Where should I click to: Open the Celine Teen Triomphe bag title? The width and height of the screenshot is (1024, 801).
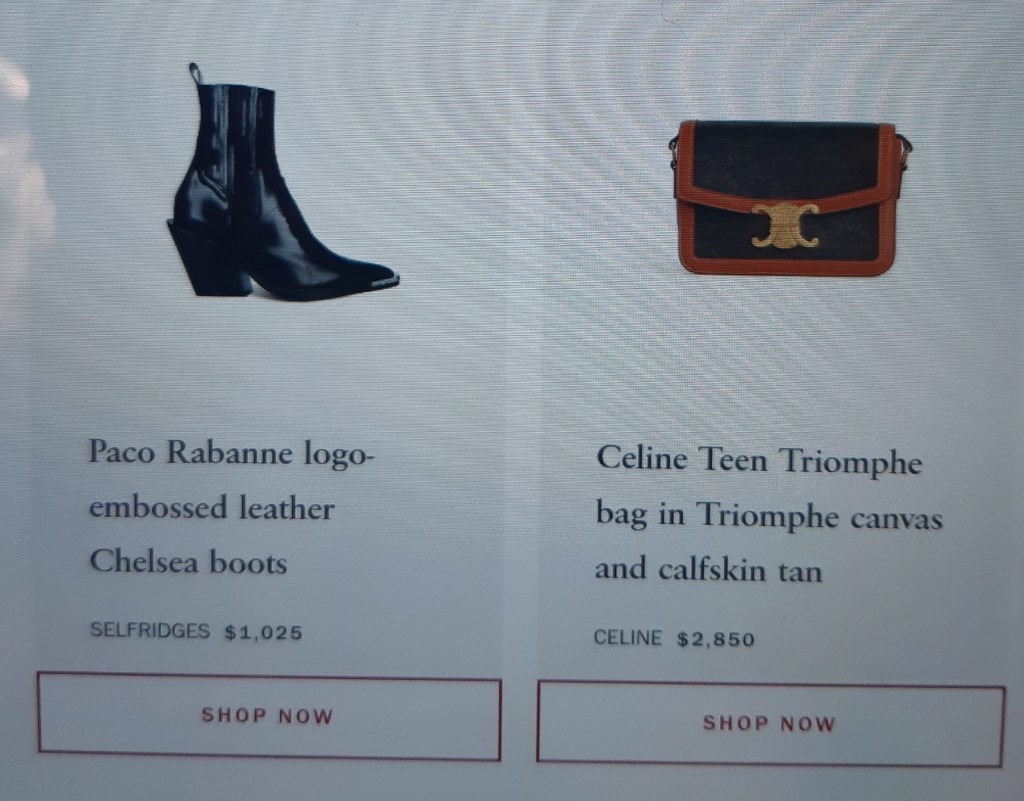tap(769, 514)
